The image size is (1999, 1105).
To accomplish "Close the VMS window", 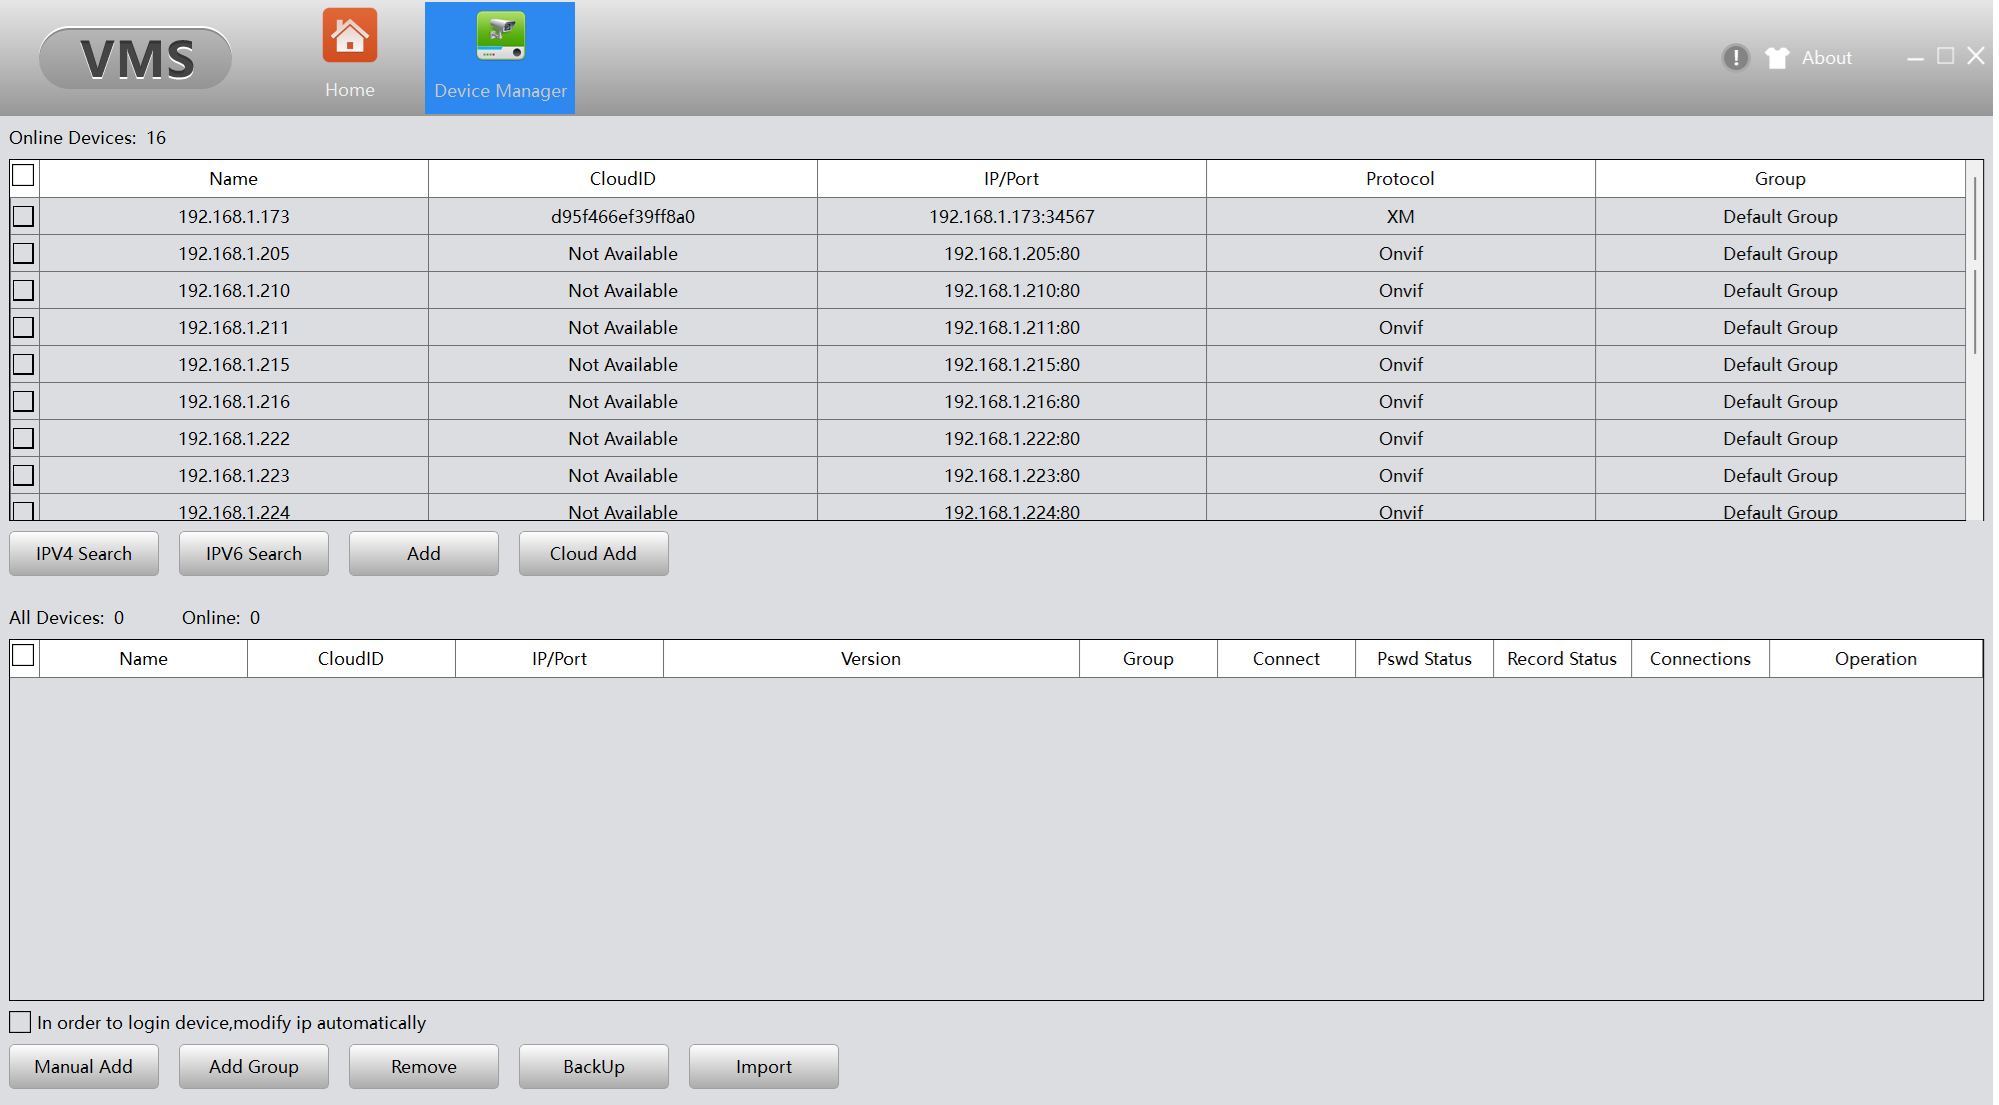I will click(1976, 57).
